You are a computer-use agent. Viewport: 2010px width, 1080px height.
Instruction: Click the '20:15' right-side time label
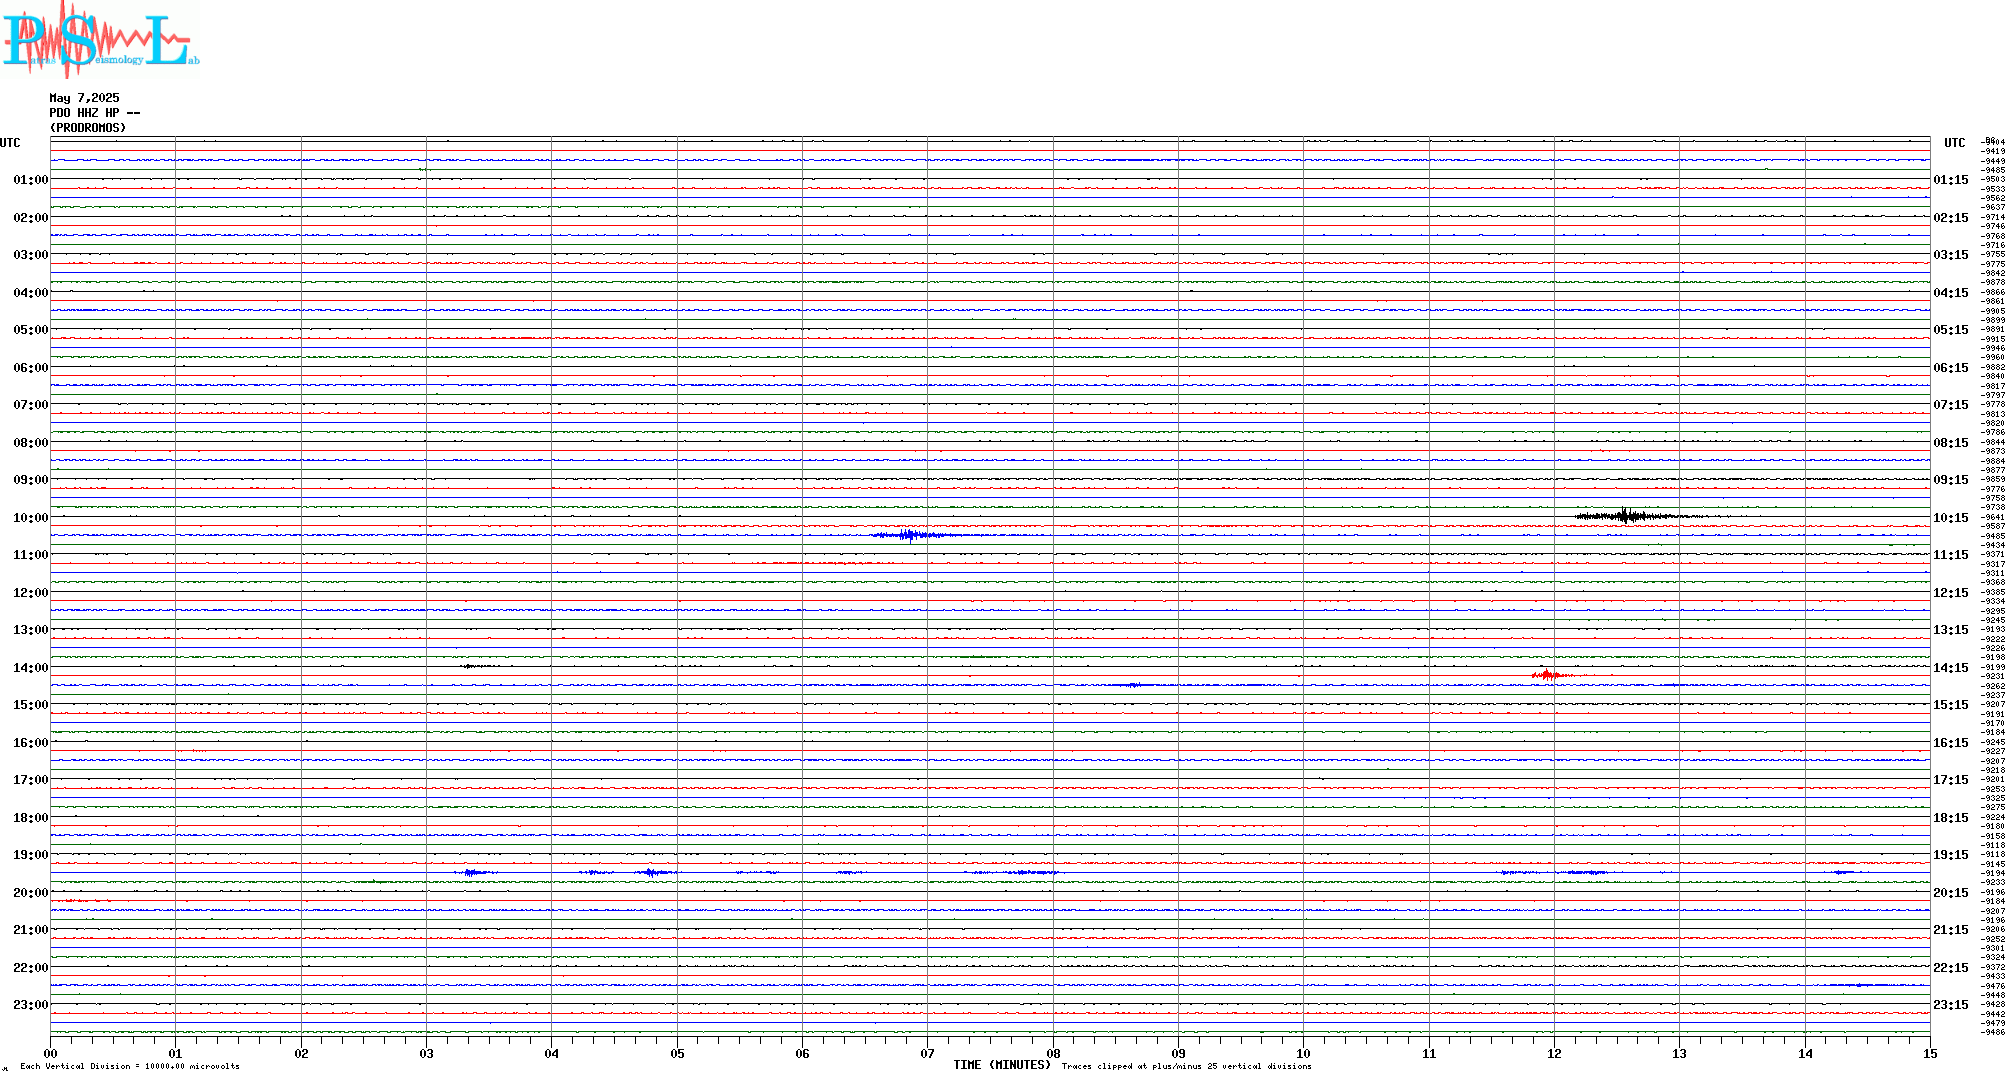click(x=1951, y=893)
